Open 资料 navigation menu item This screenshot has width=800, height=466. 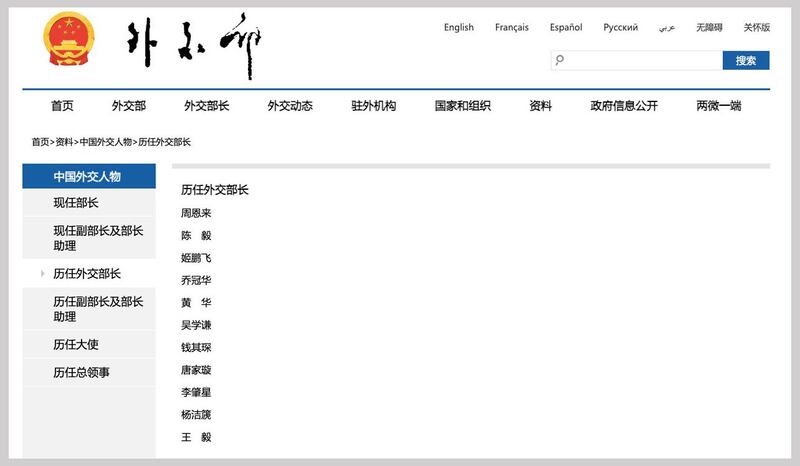click(540, 106)
